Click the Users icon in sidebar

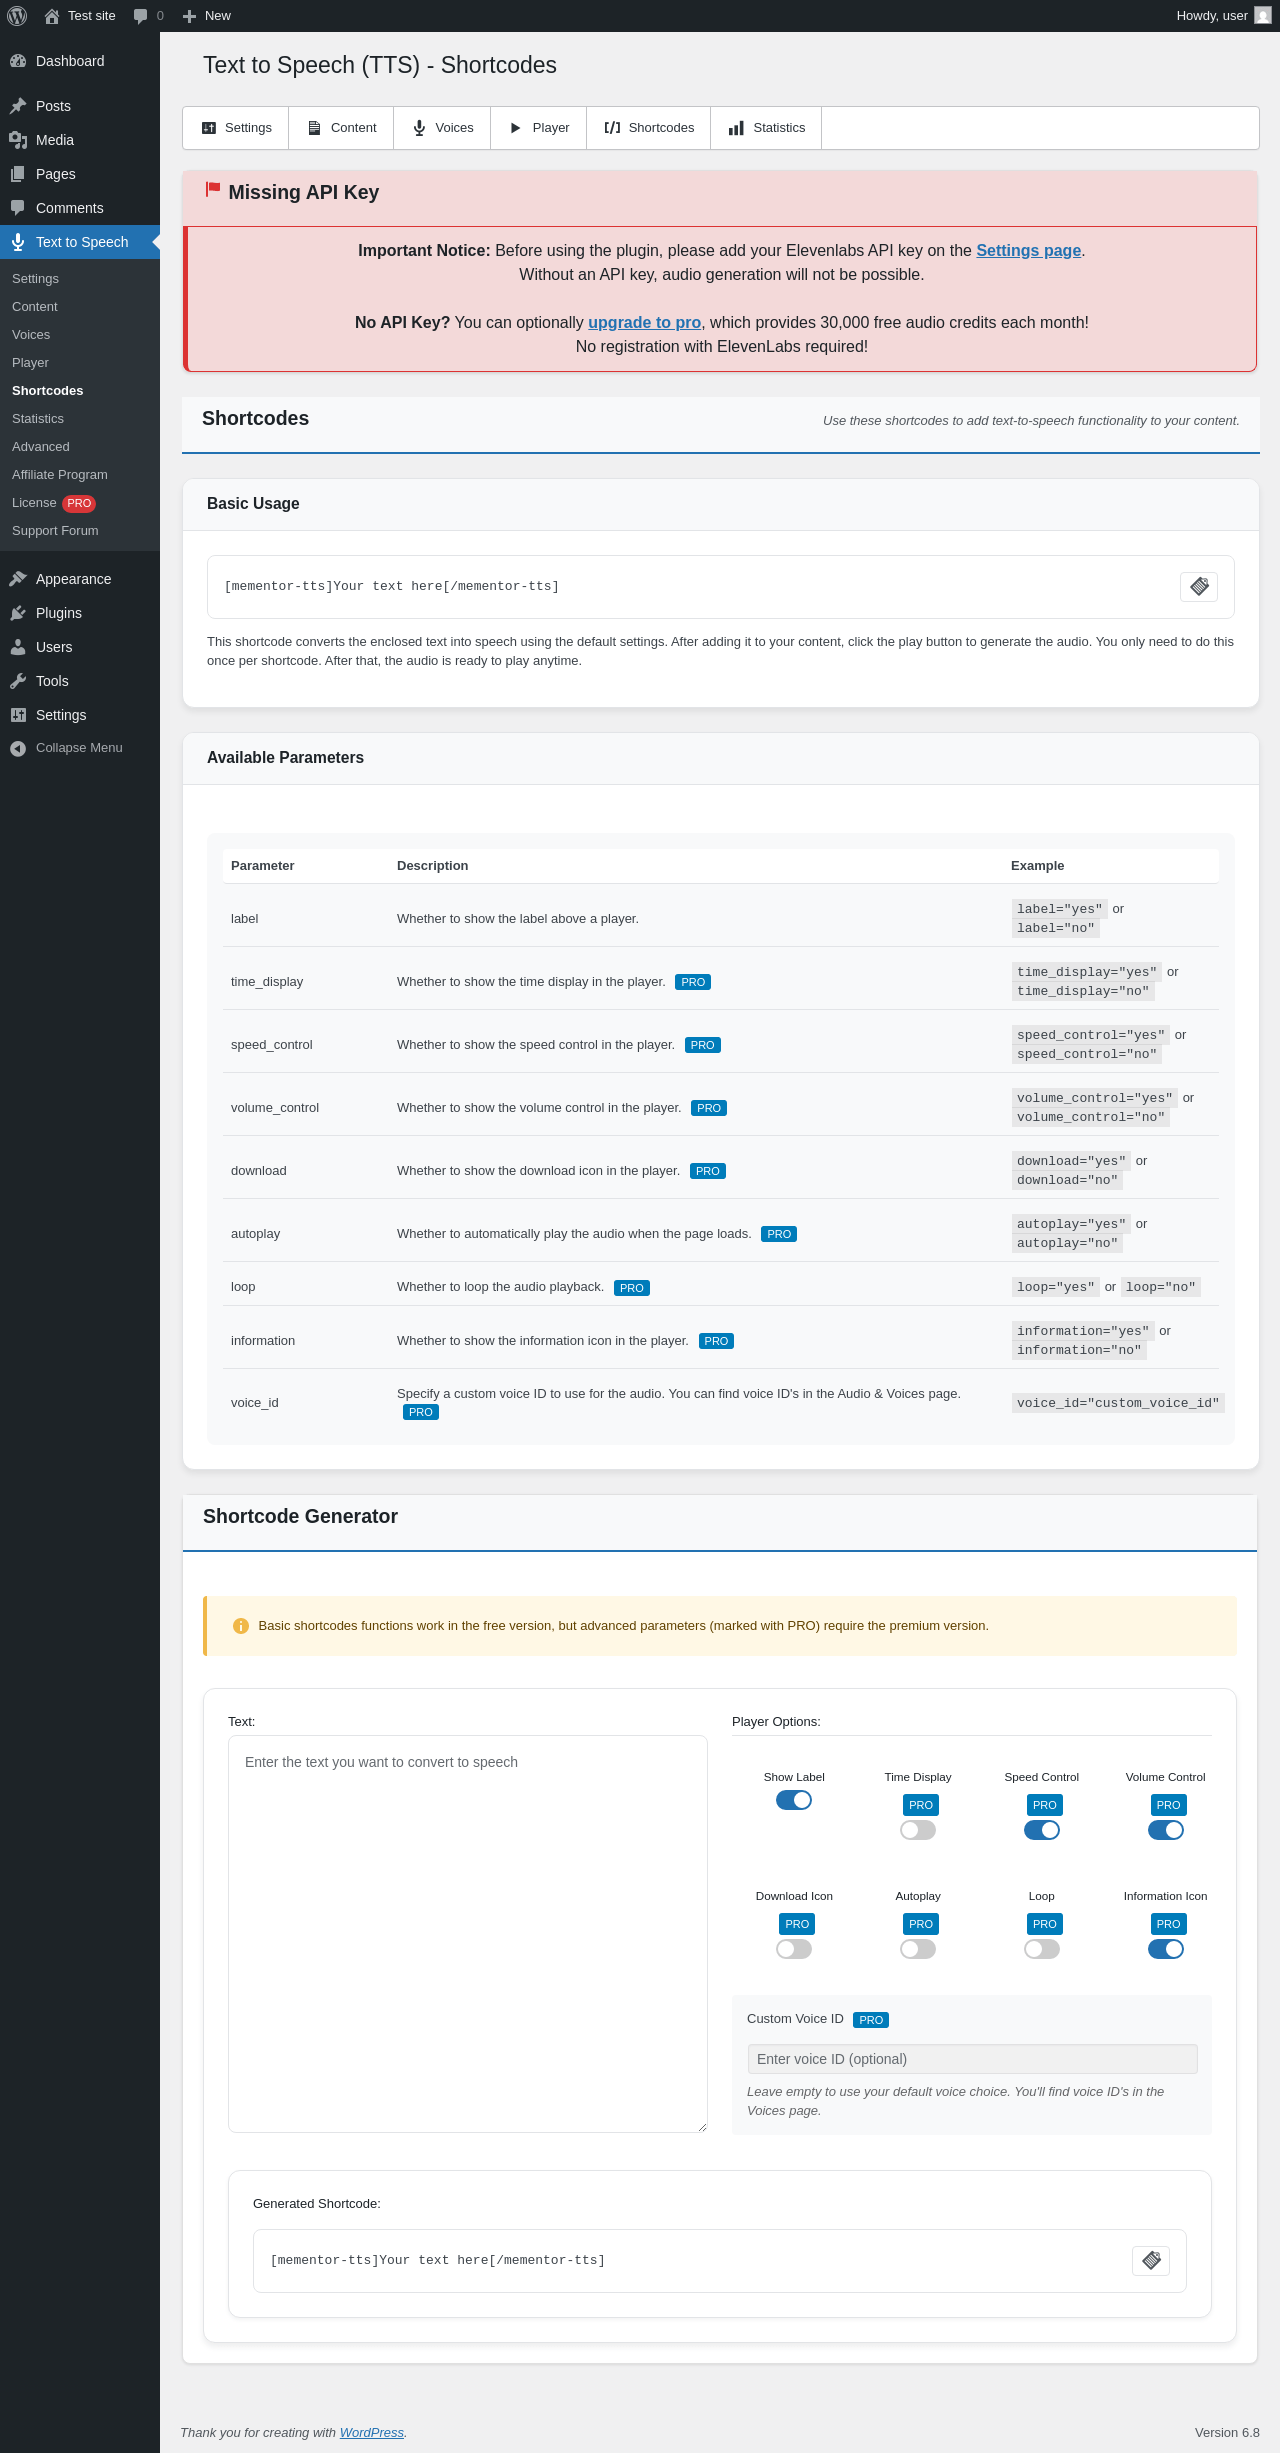[18, 647]
